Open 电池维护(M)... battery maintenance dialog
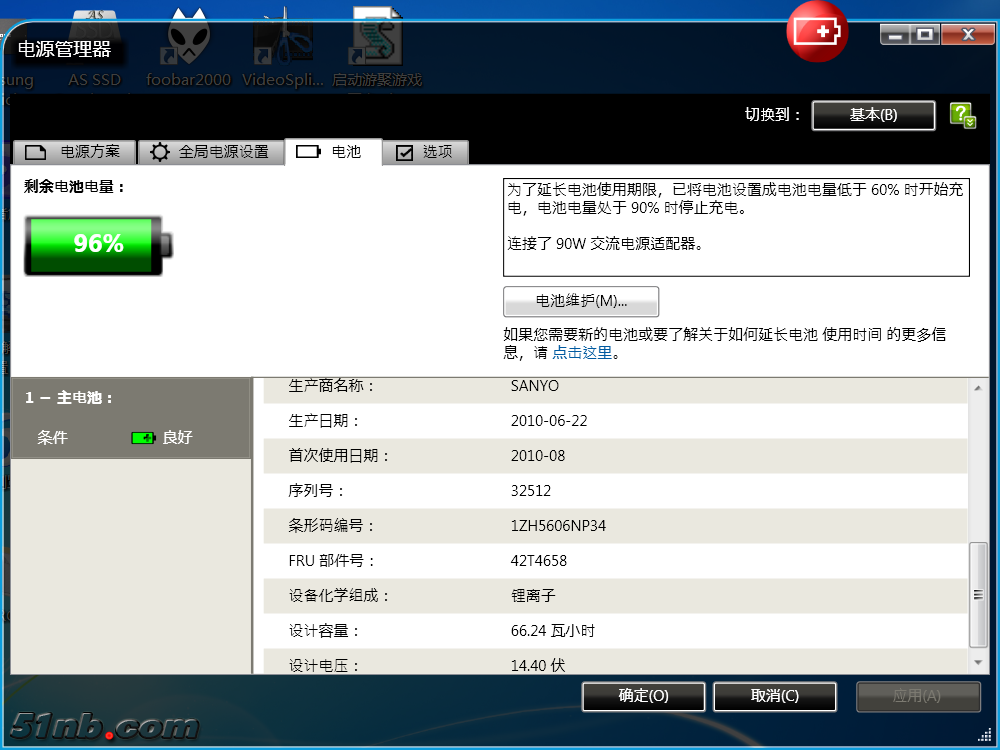Screen dimensions: 1000x750 581,301
